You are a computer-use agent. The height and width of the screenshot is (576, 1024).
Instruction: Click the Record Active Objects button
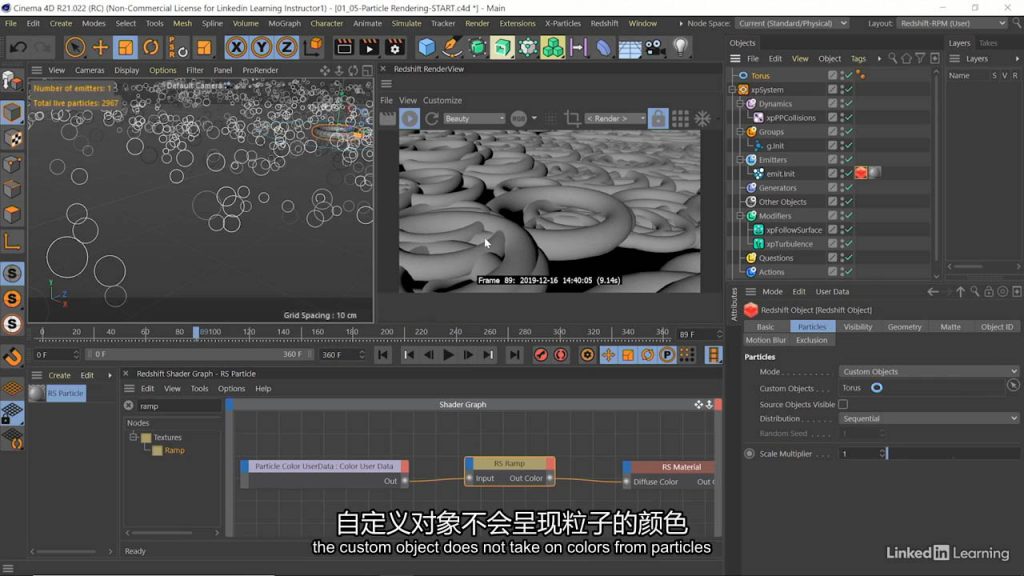coord(541,355)
